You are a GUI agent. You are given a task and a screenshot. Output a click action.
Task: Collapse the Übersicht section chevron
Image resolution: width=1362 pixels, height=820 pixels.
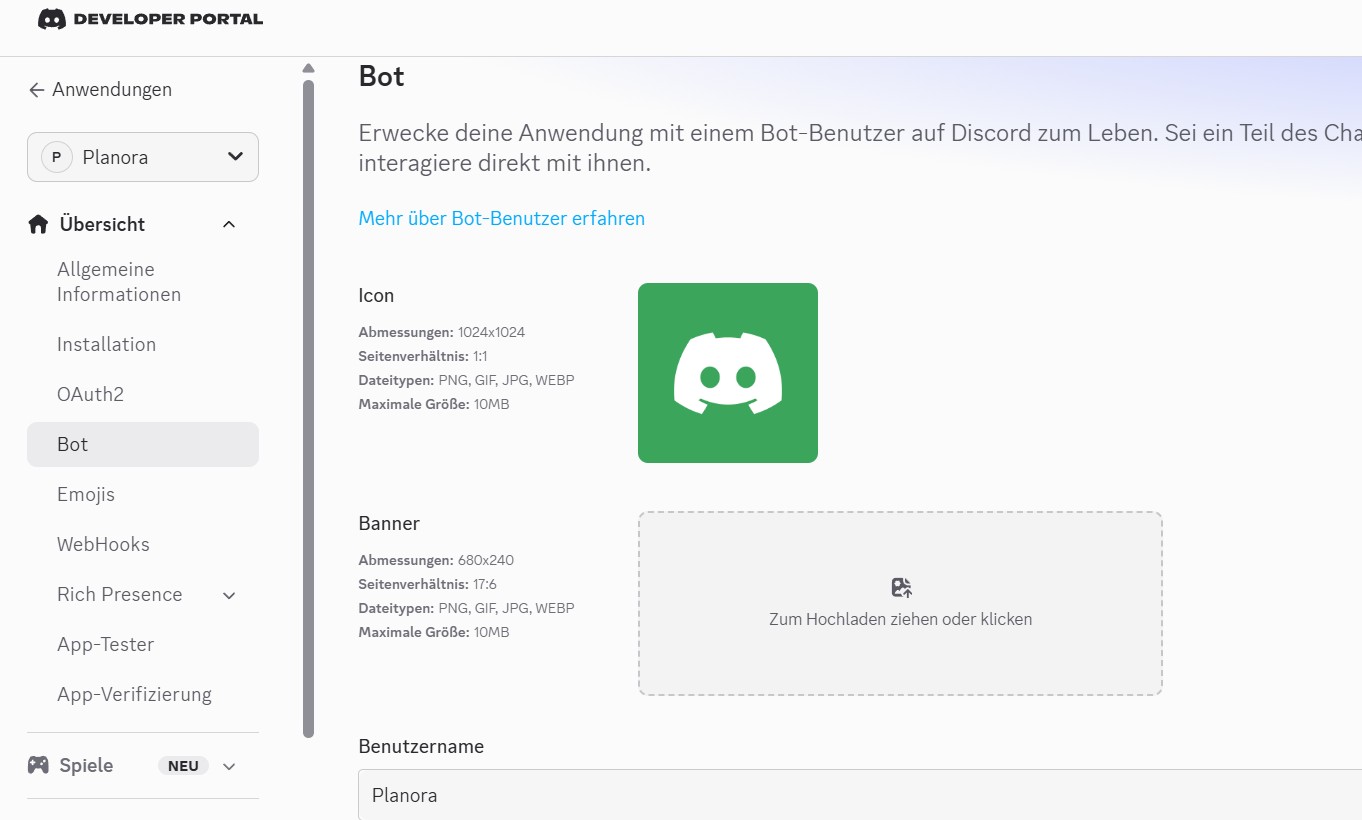[x=229, y=224]
